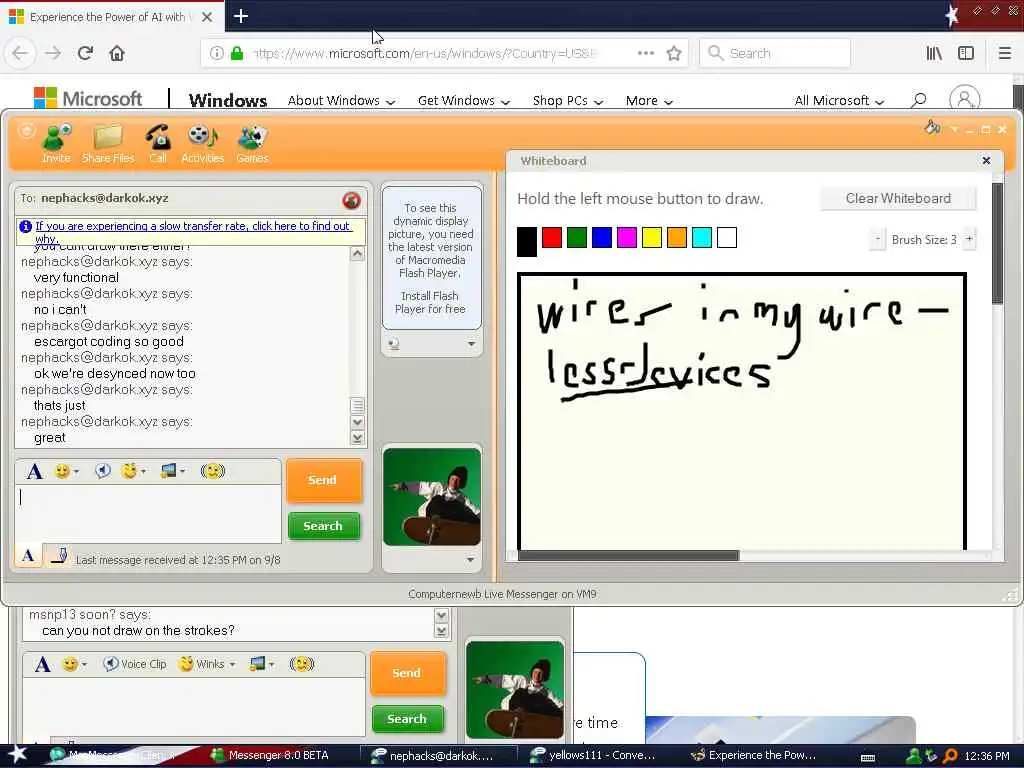The width and height of the screenshot is (1024, 768).
Task: Expand All Microsoft menu
Action: [x=839, y=101]
